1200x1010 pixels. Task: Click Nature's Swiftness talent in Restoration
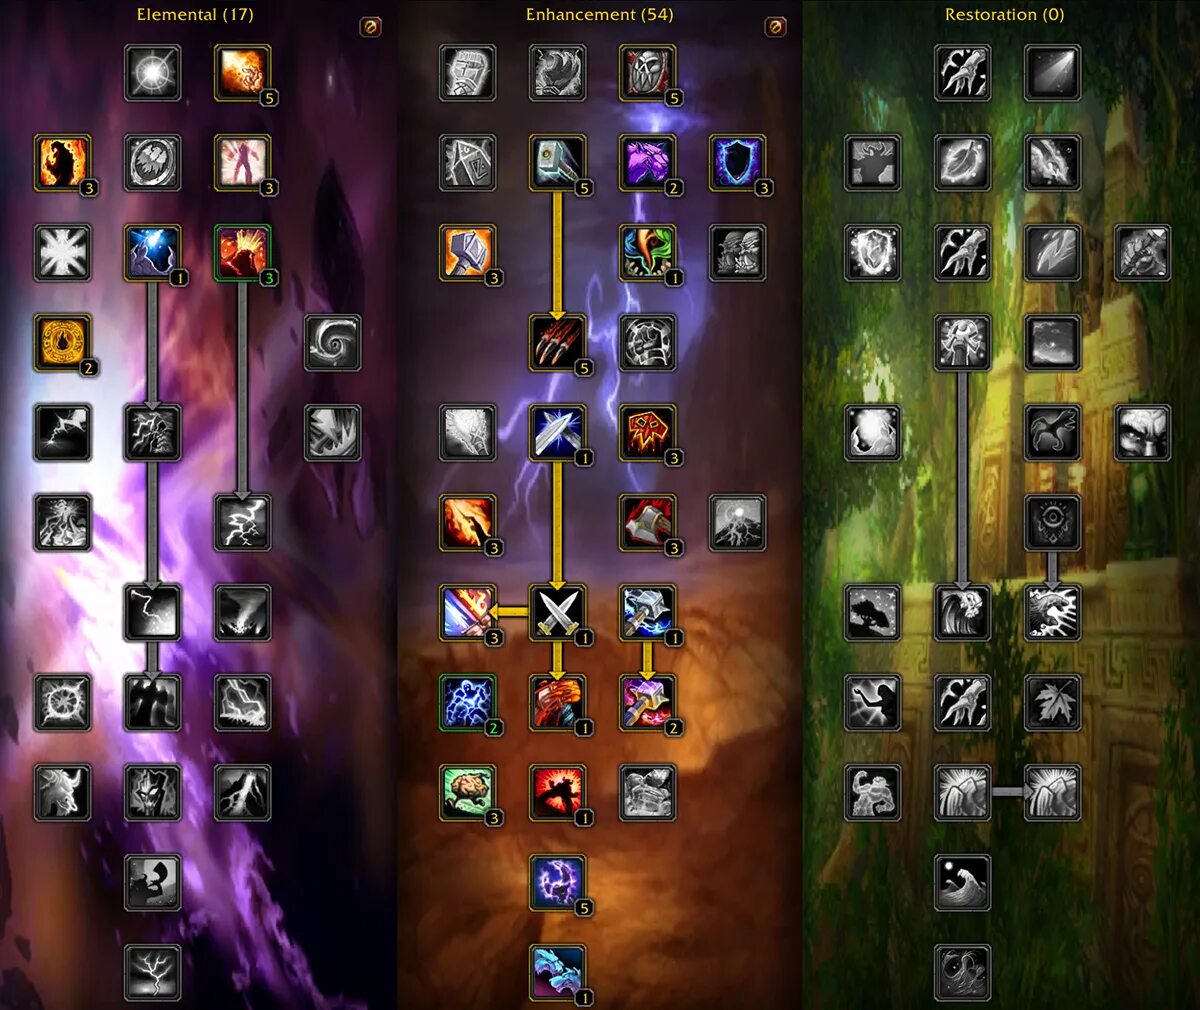[x=1053, y=433]
